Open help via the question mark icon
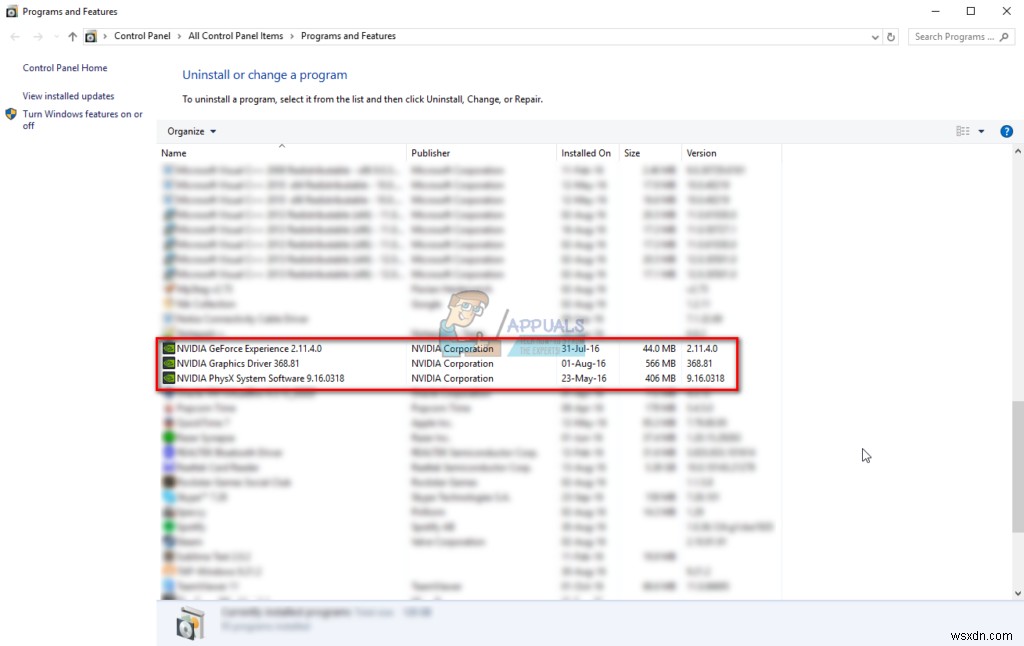The image size is (1024, 646). (1006, 131)
